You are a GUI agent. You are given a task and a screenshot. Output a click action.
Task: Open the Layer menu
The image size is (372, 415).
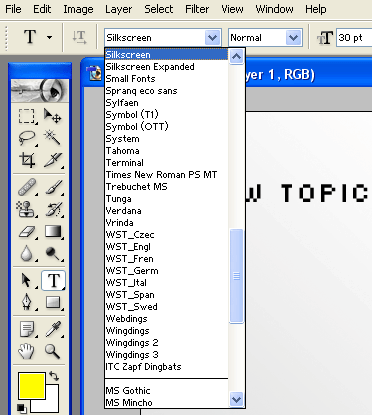coord(118,9)
